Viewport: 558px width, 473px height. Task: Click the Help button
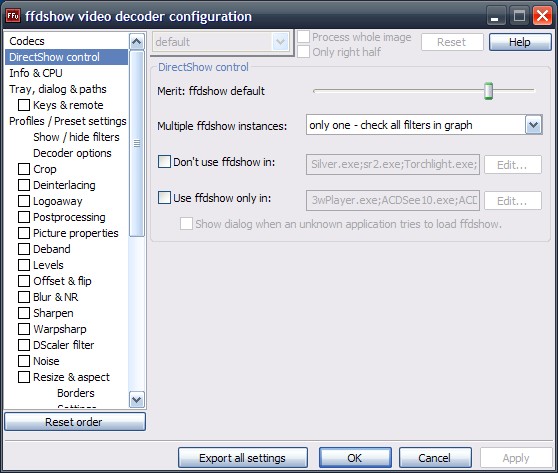click(520, 42)
